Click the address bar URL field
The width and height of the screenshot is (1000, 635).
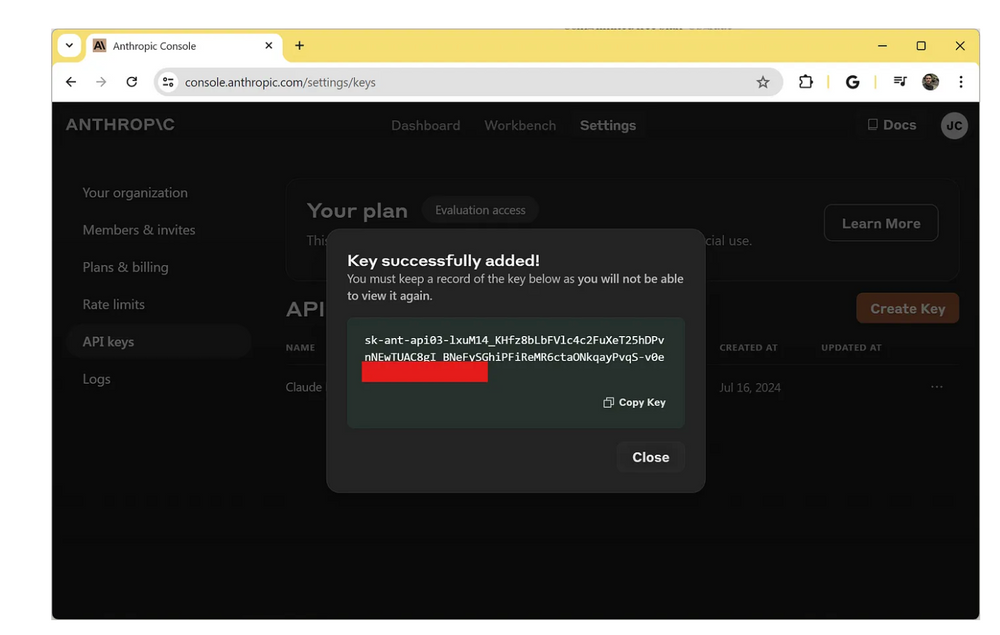coord(450,82)
